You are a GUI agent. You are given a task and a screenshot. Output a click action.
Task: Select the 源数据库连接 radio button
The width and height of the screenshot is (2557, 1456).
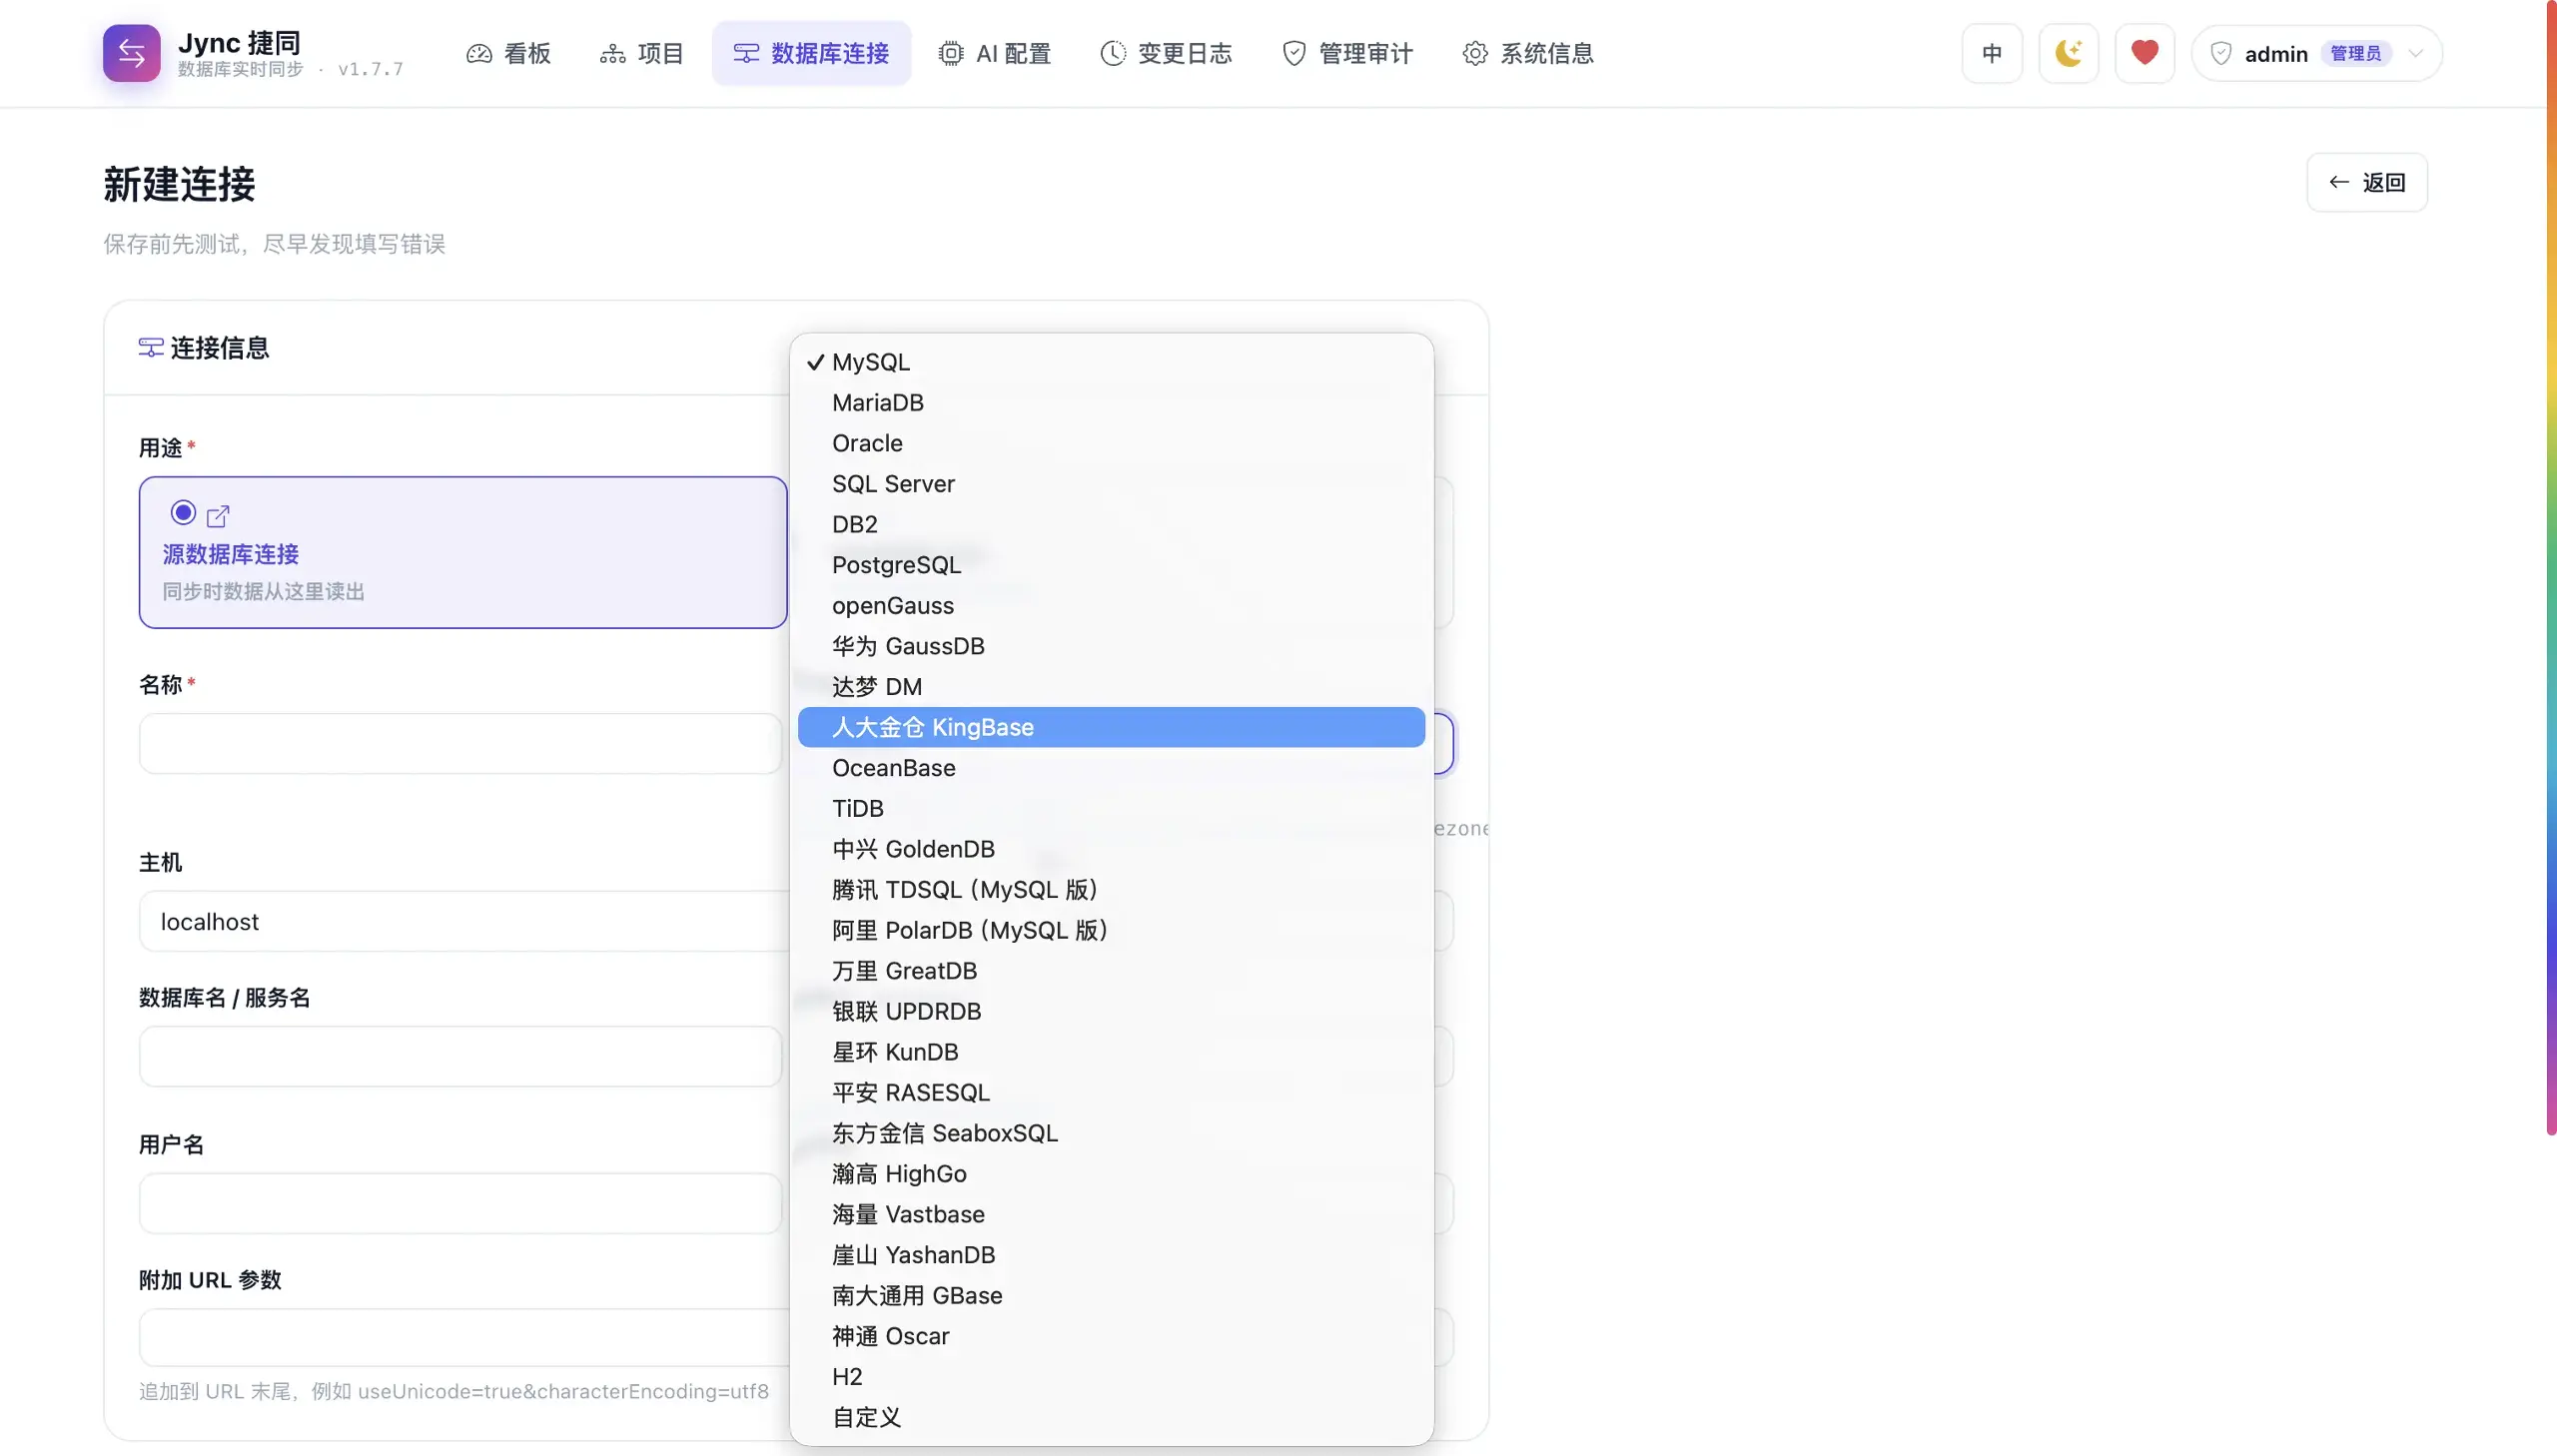click(x=183, y=513)
